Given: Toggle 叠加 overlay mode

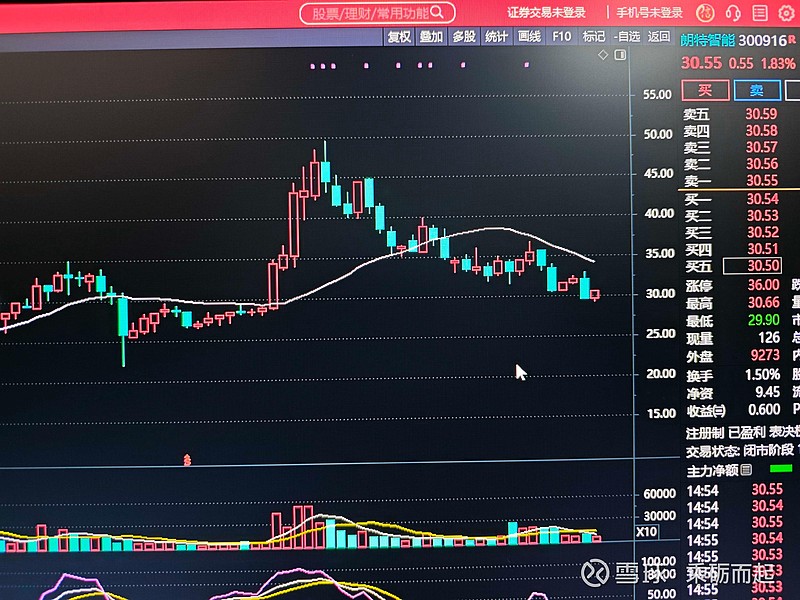Looking at the screenshot, I should coord(431,37).
